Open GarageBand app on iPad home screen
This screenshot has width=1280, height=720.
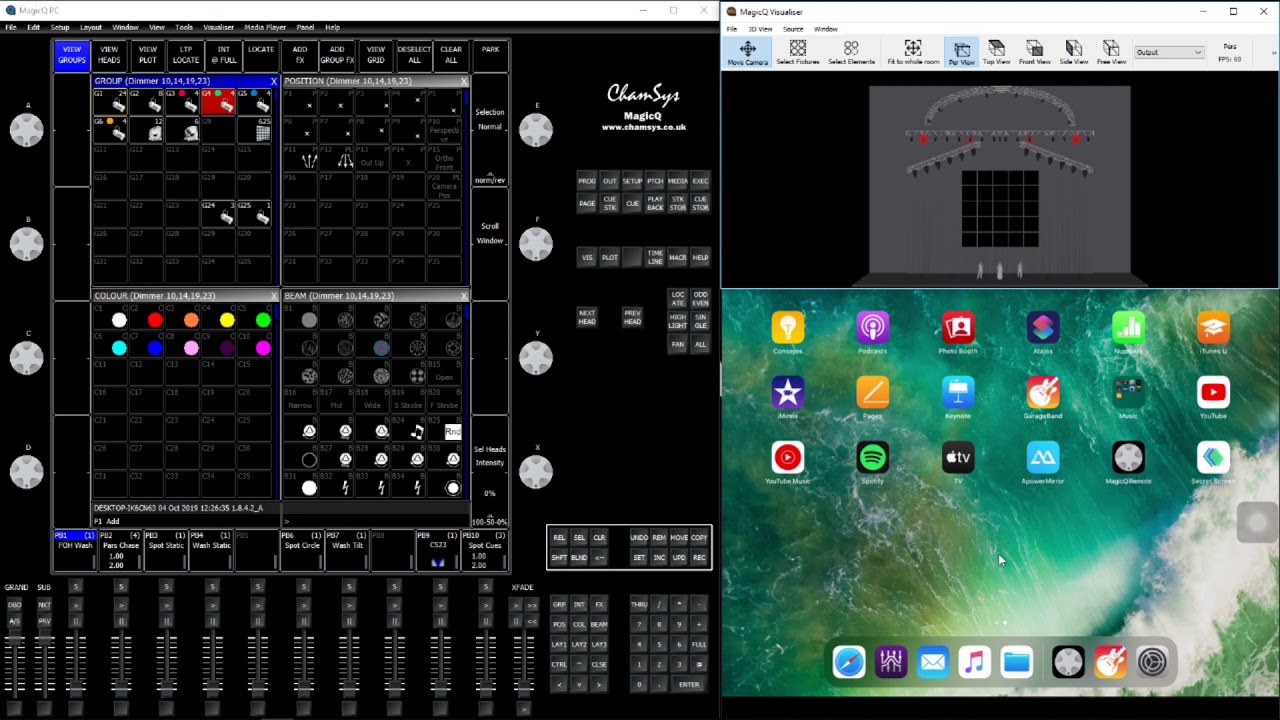click(1043, 392)
